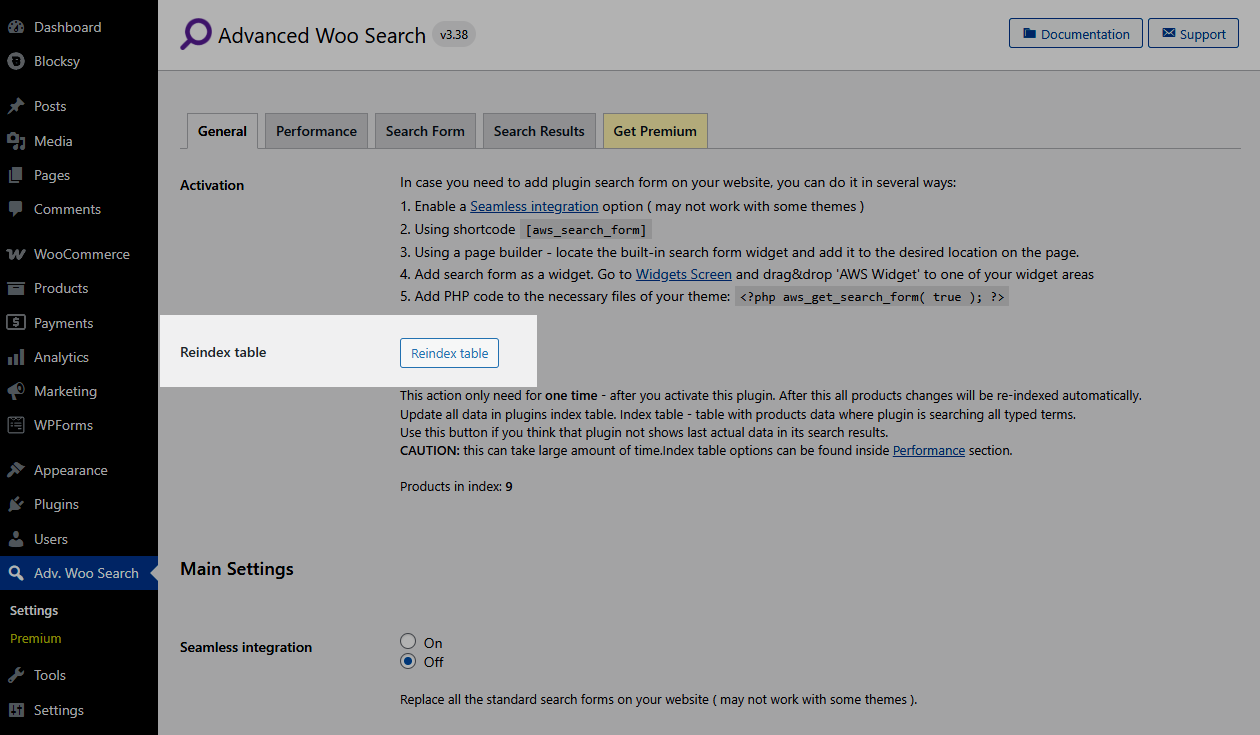Screen dimensions: 1260x735
Task: Open the Search Results tab
Action: click(539, 131)
